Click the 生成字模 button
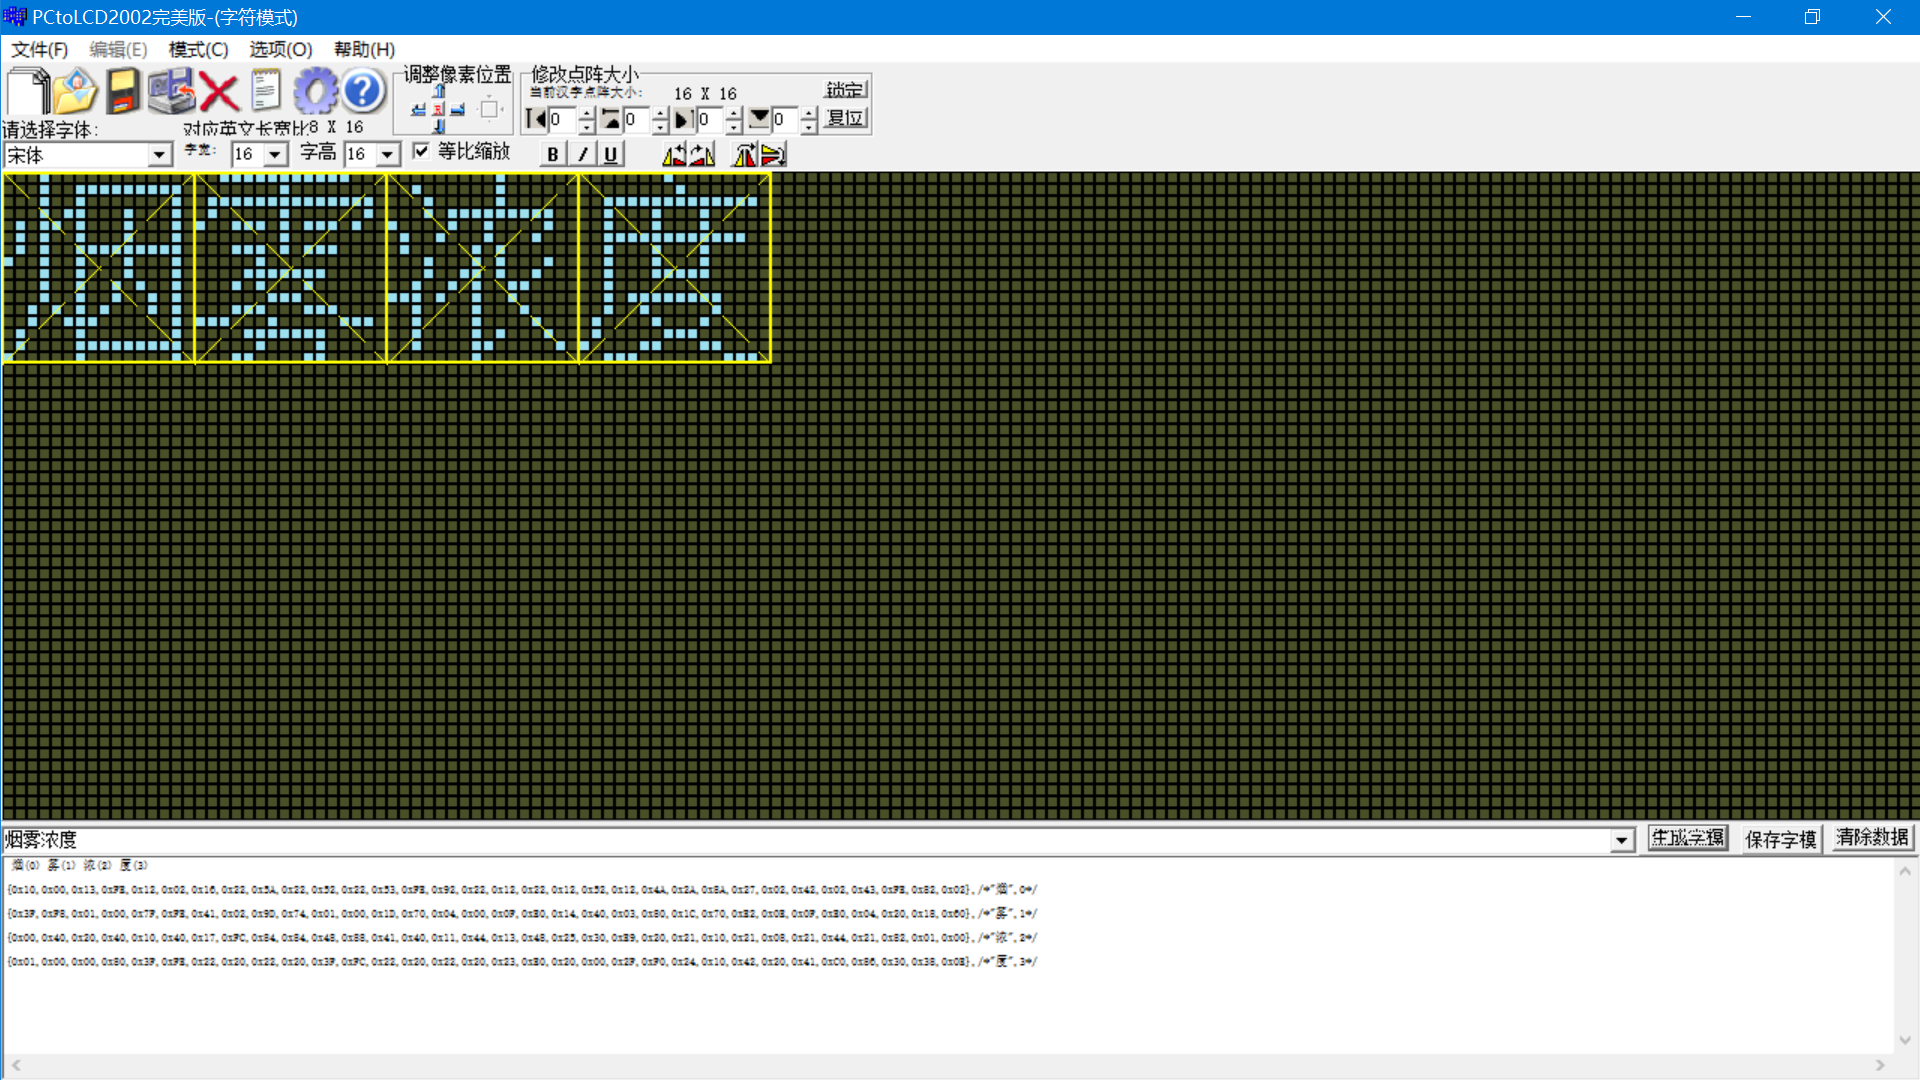Image resolution: width=1920 pixels, height=1080 pixels. click(x=1687, y=838)
